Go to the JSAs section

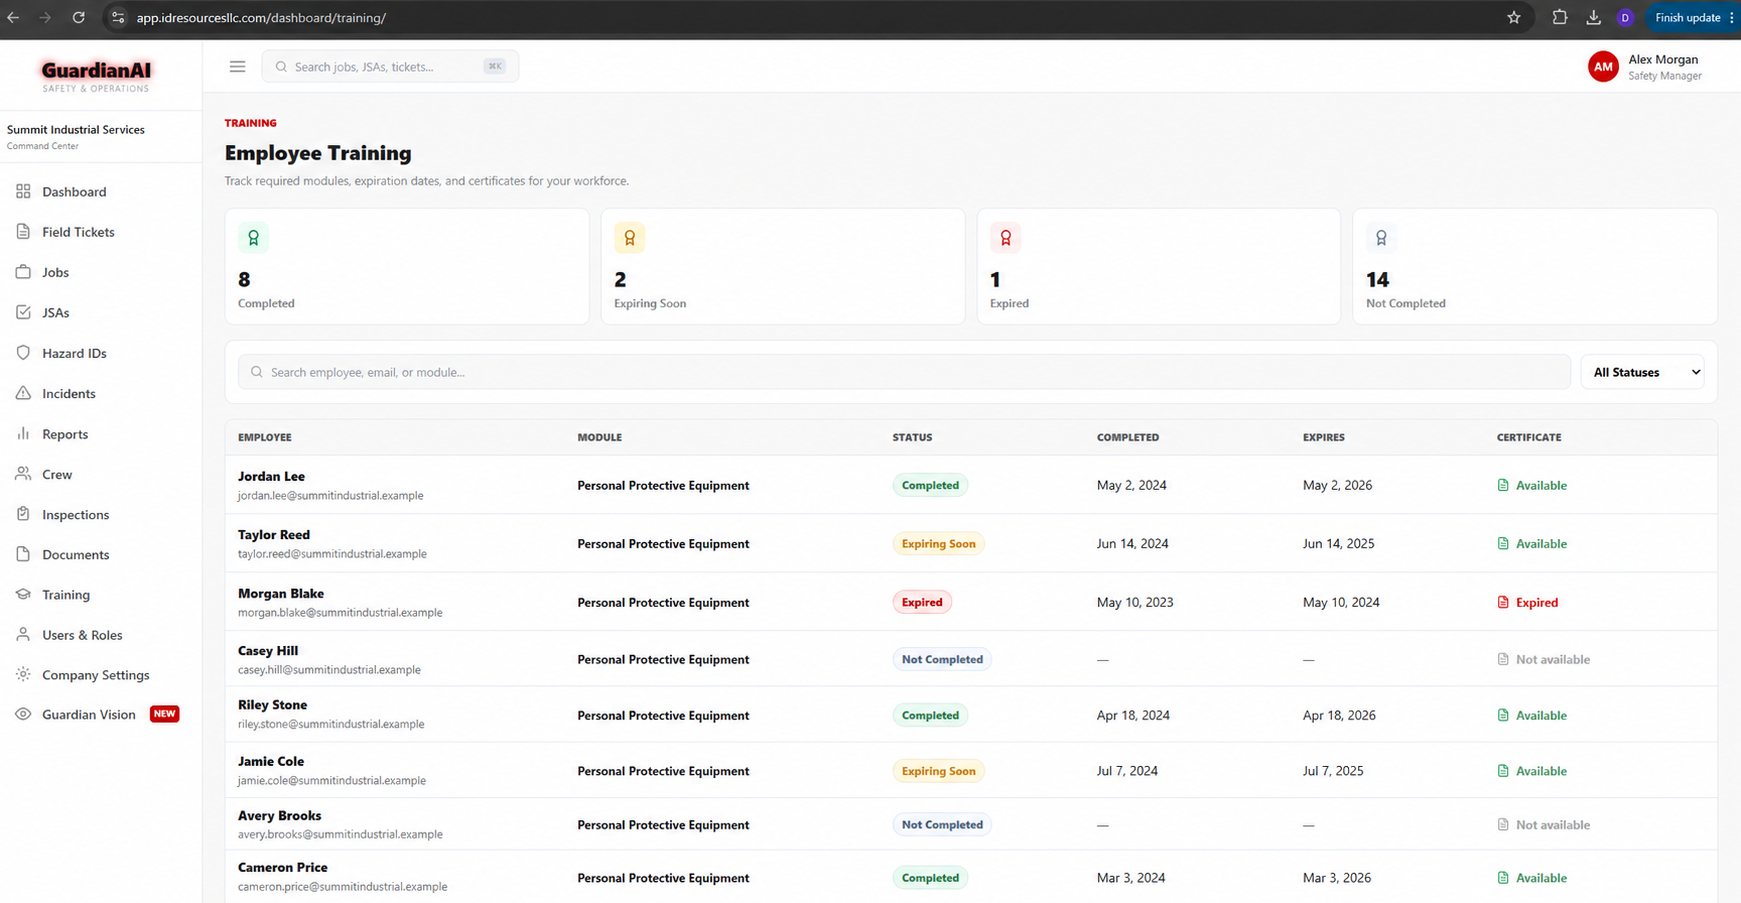55,313
